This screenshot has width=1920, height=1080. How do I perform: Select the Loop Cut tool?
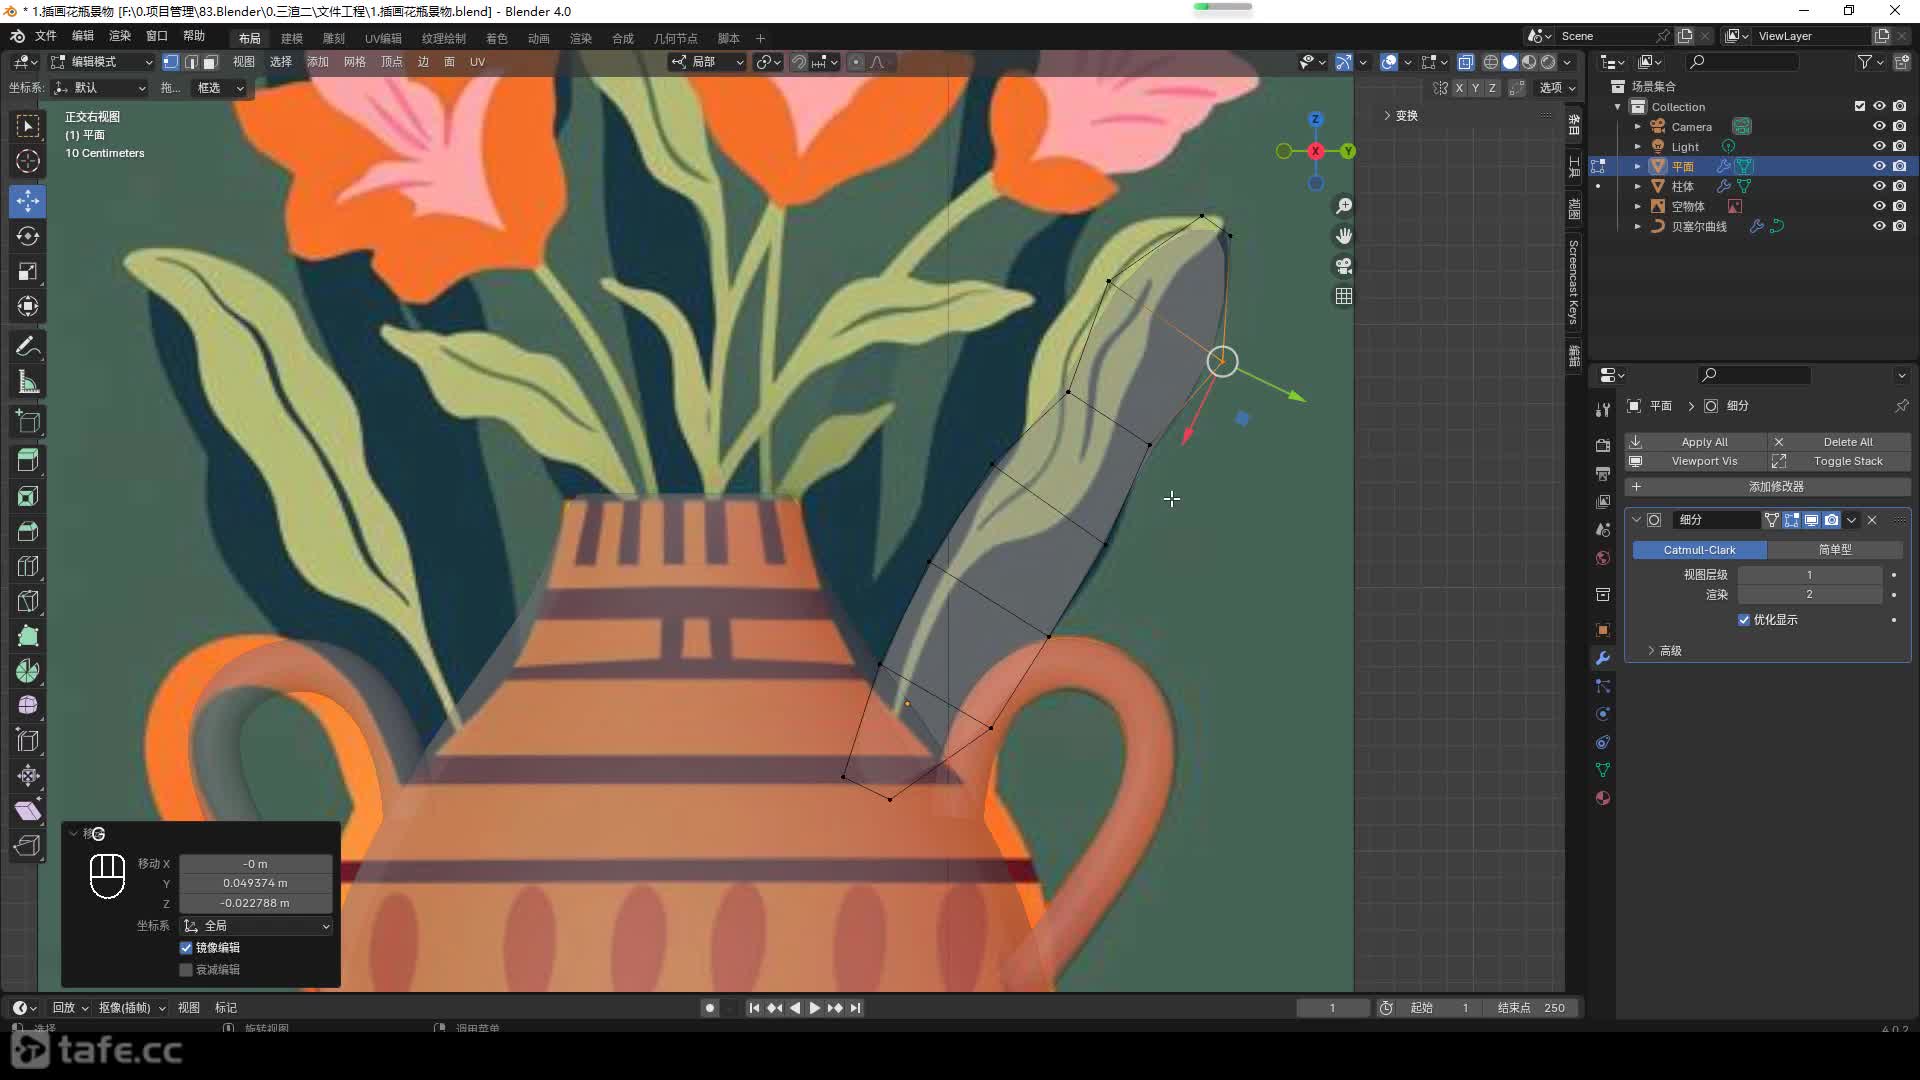coord(28,566)
